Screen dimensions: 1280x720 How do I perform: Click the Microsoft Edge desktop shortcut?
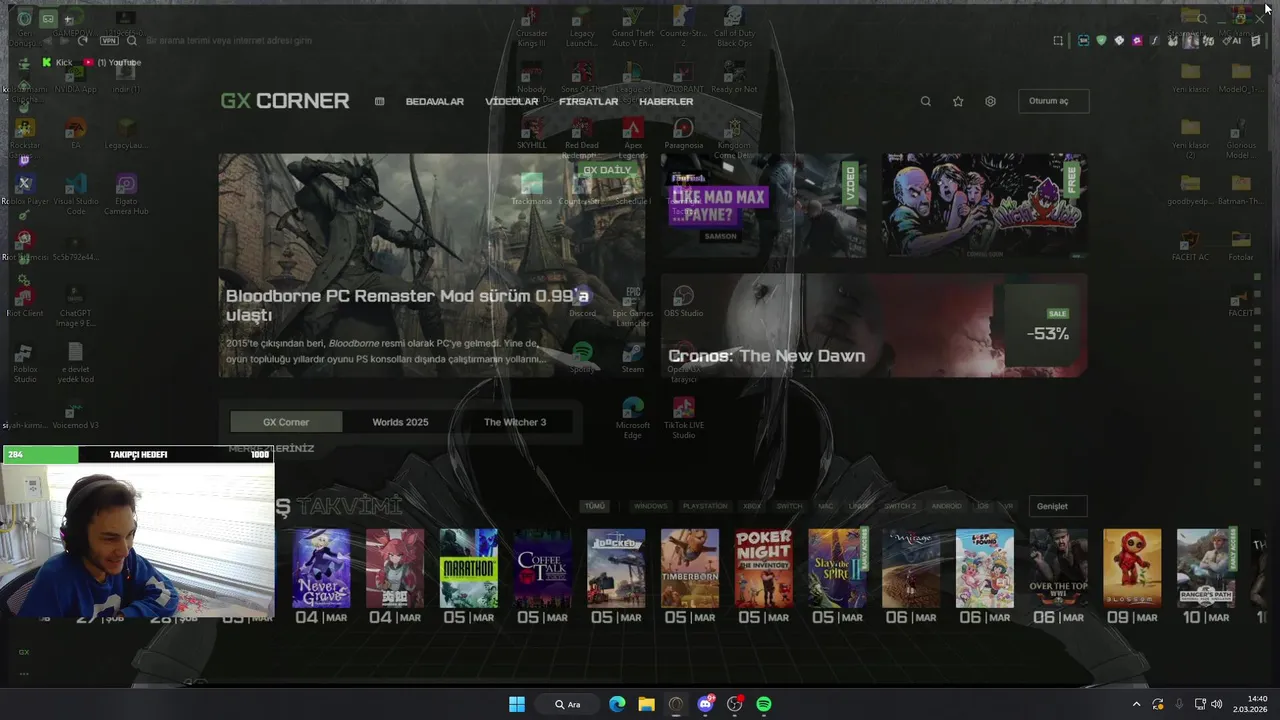[x=633, y=417]
